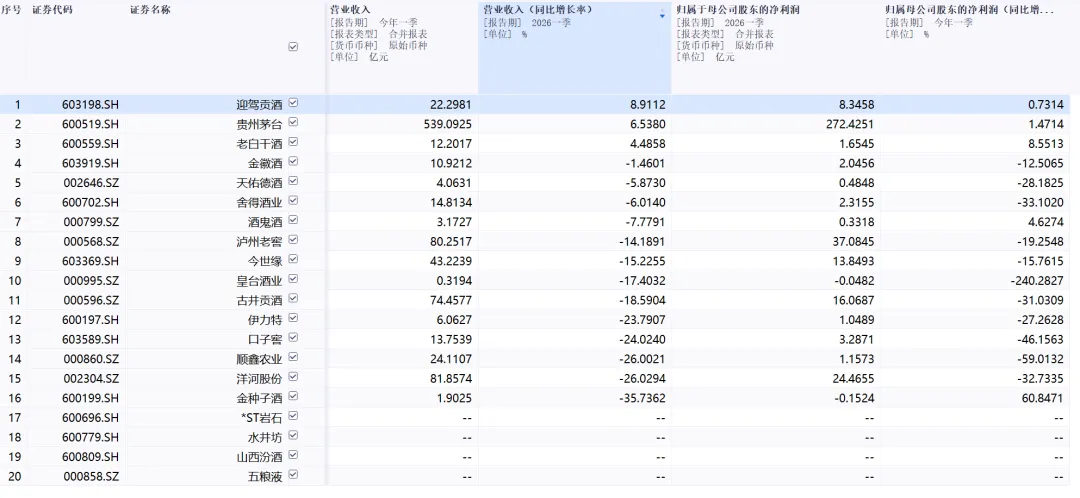
Task: Untick the checkbox beside 洋河股份
Action: tap(293, 377)
